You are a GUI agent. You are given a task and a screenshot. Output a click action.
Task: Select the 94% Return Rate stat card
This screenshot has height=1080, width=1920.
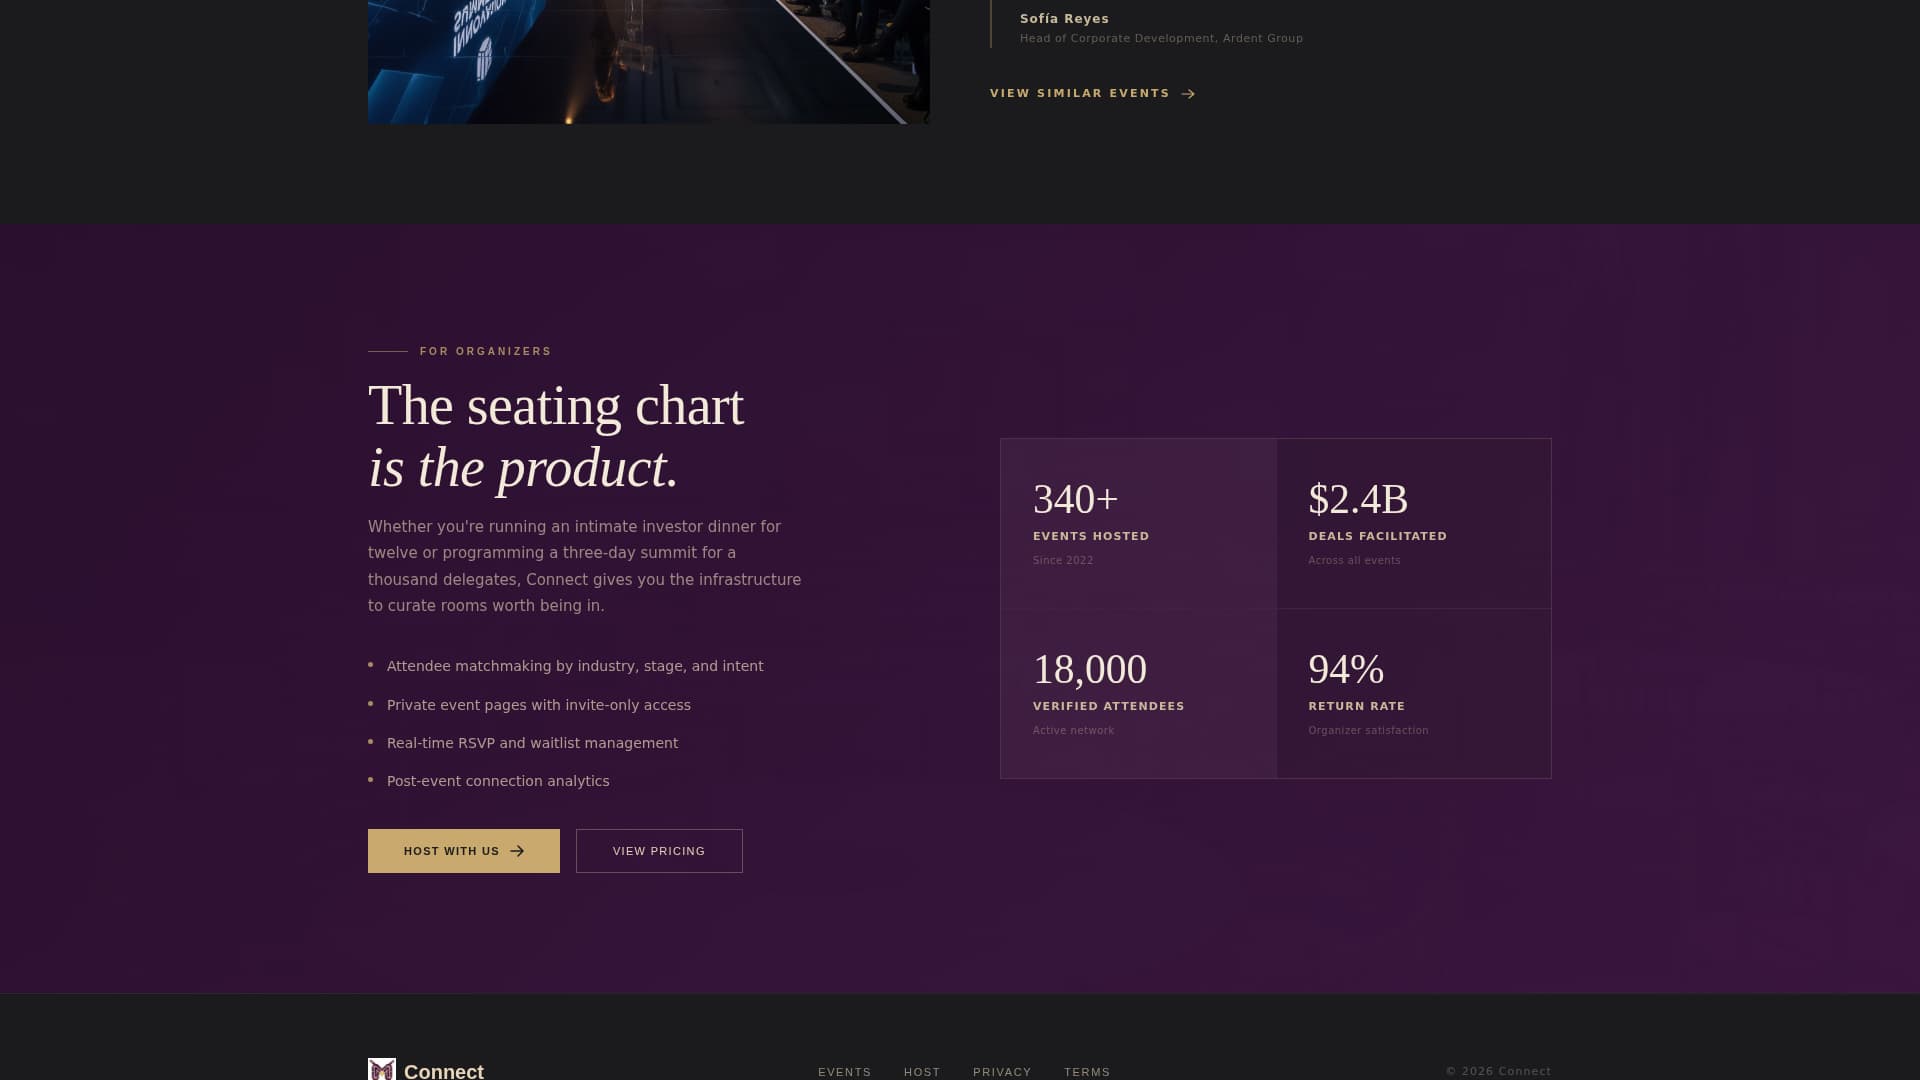pos(1413,693)
